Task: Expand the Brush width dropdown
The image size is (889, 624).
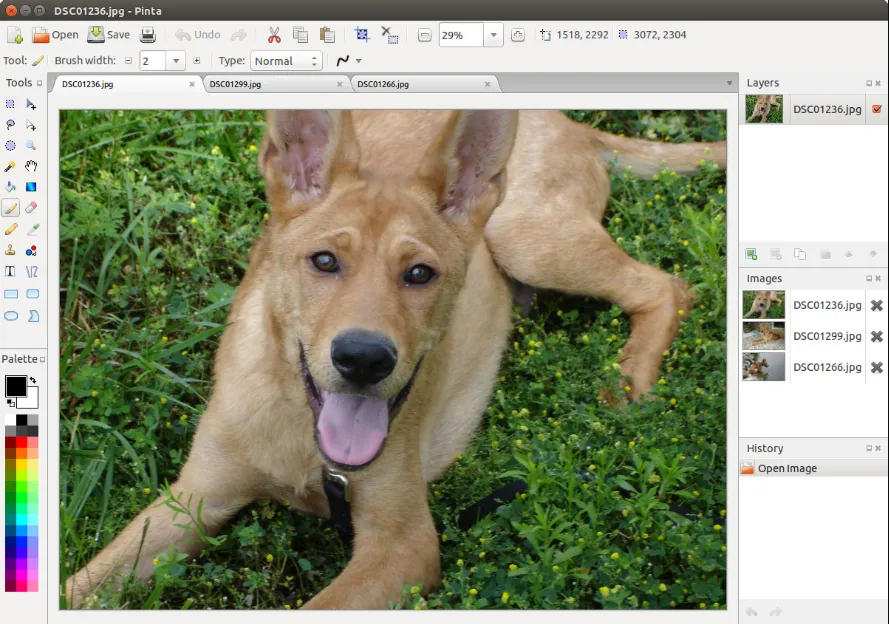Action: (177, 60)
